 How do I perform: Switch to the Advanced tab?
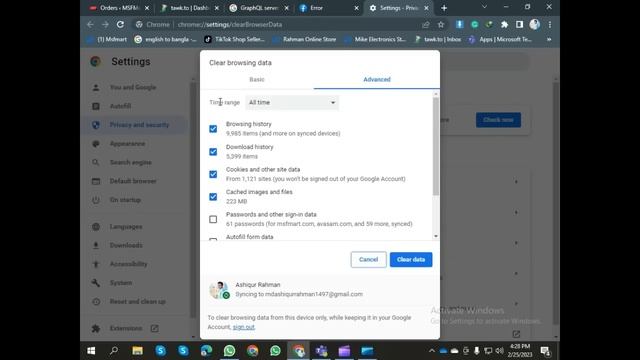pos(377,80)
